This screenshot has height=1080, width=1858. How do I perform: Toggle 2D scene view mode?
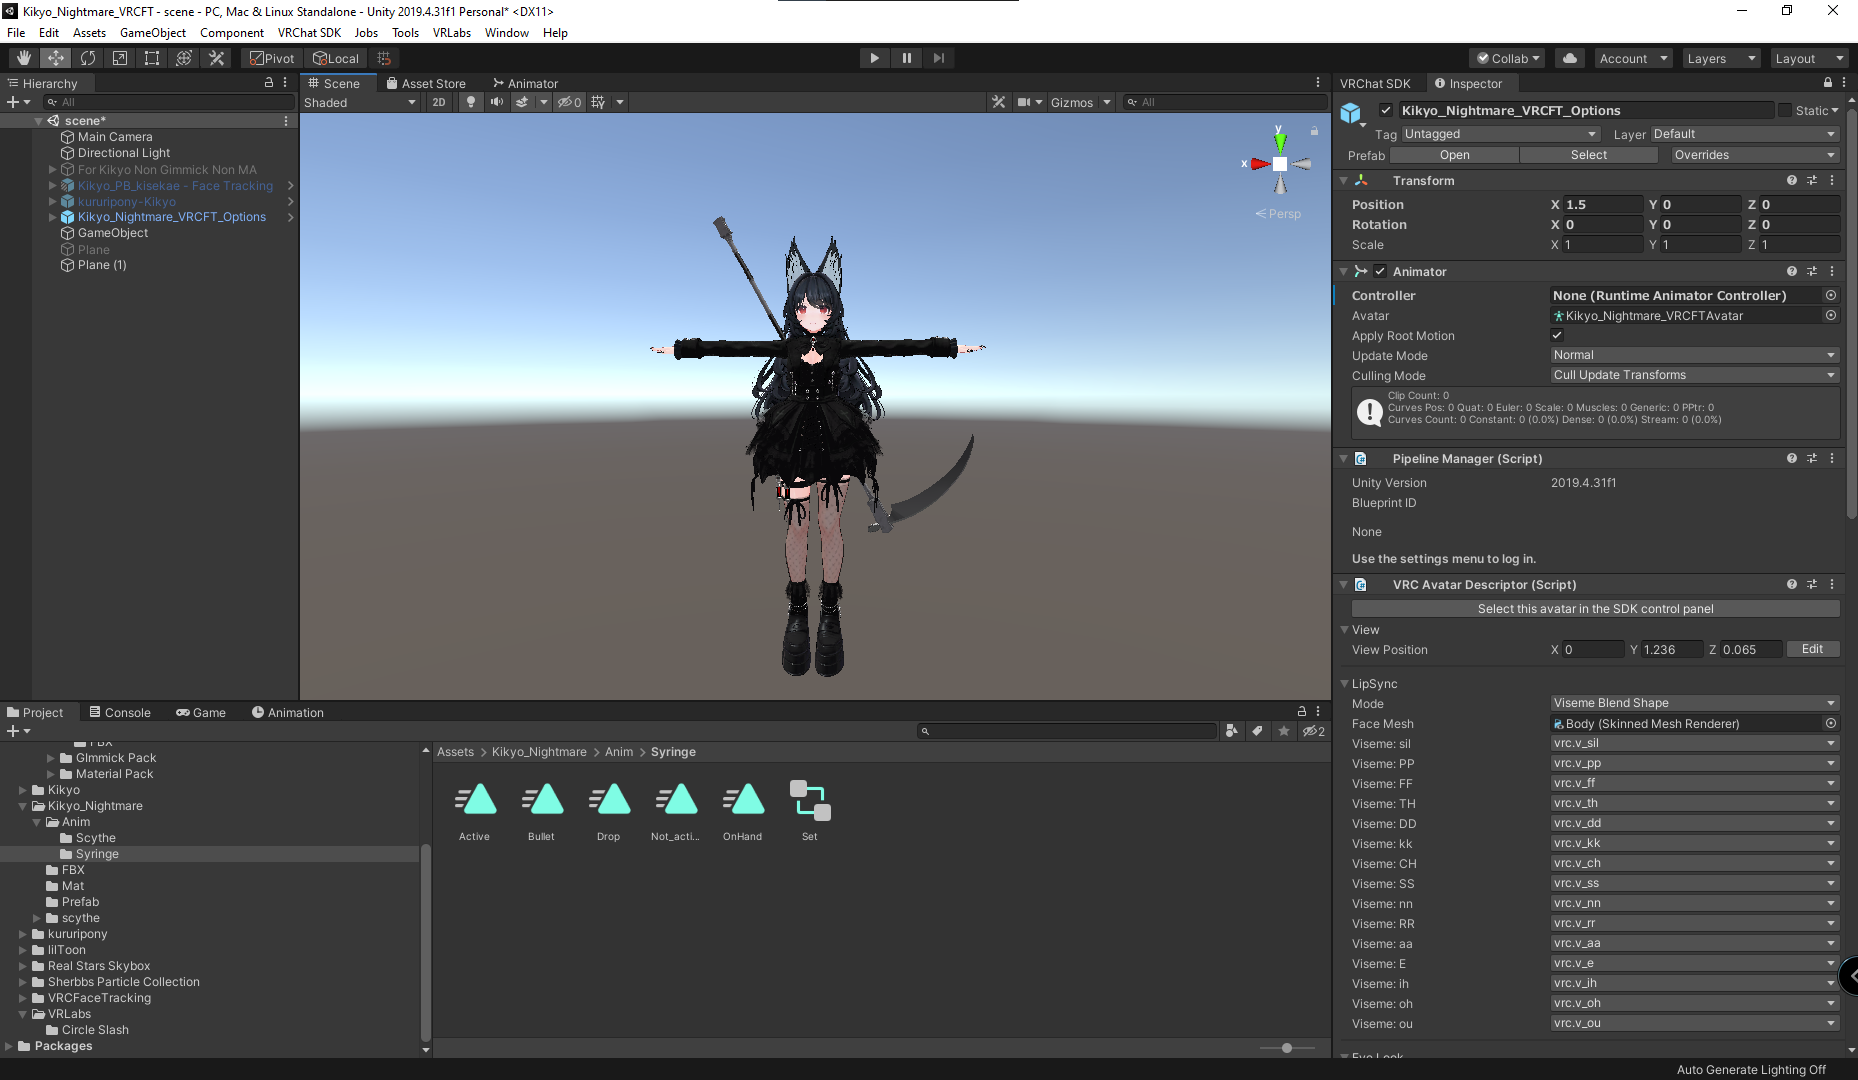click(439, 102)
